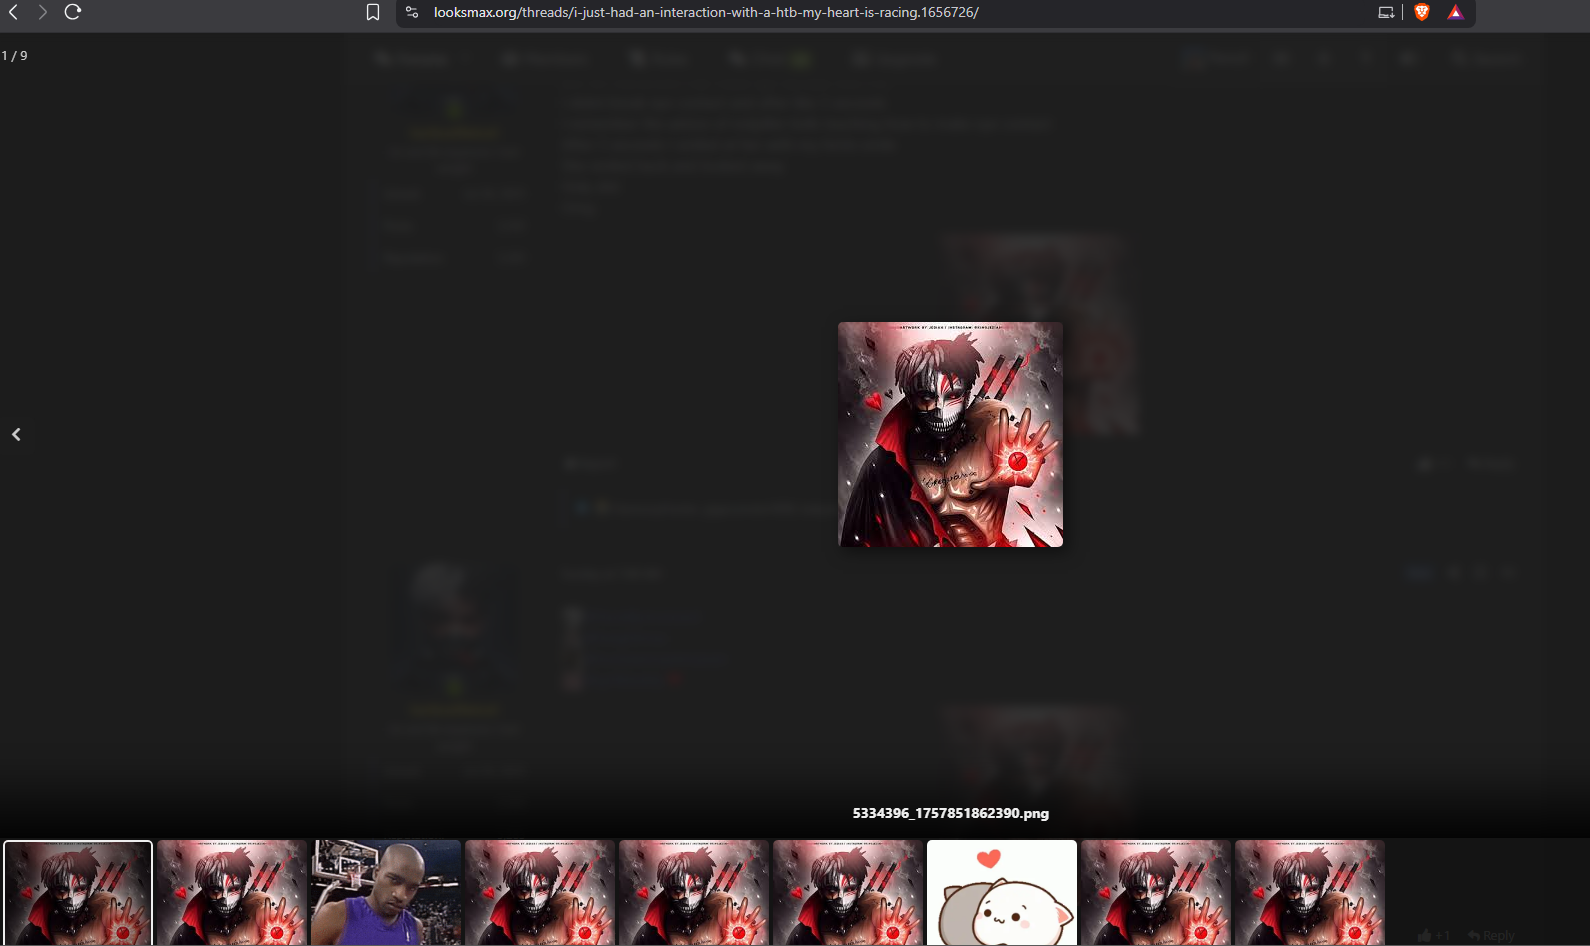Select the first thumbnail in gallery strip
1590x946 pixels.
click(78, 892)
